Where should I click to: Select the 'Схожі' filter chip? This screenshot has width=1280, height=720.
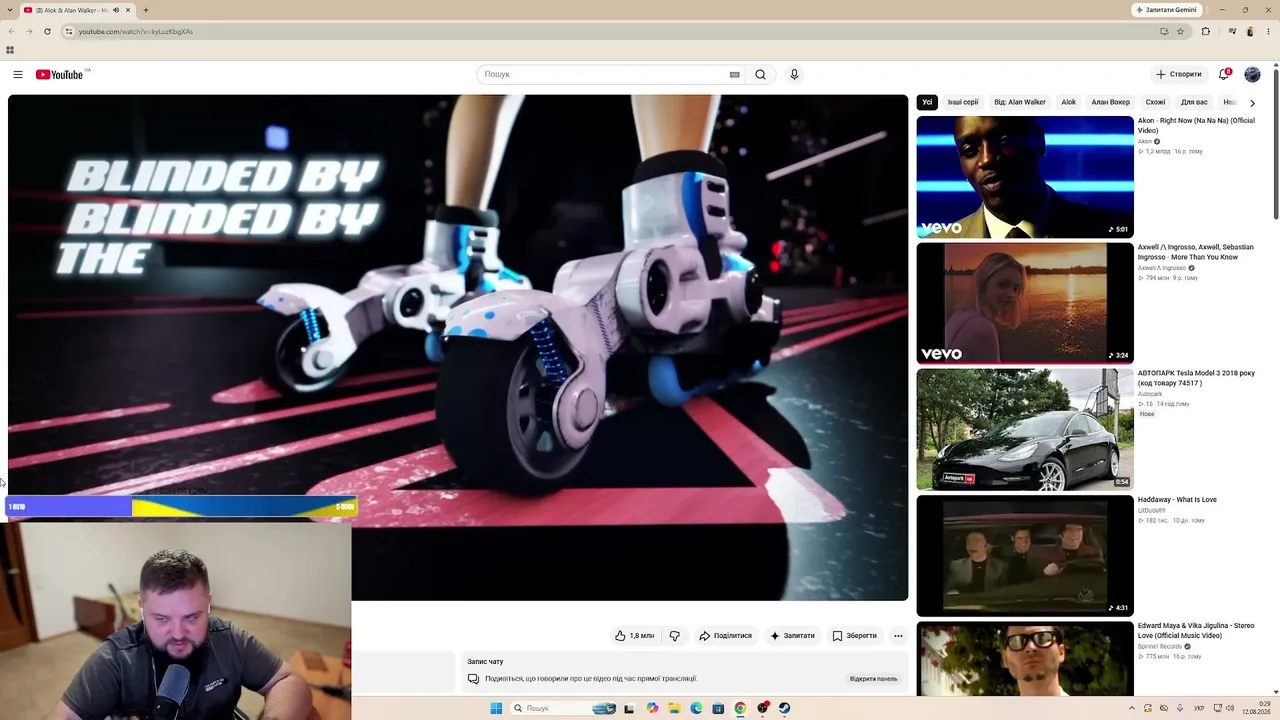(x=1155, y=102)
